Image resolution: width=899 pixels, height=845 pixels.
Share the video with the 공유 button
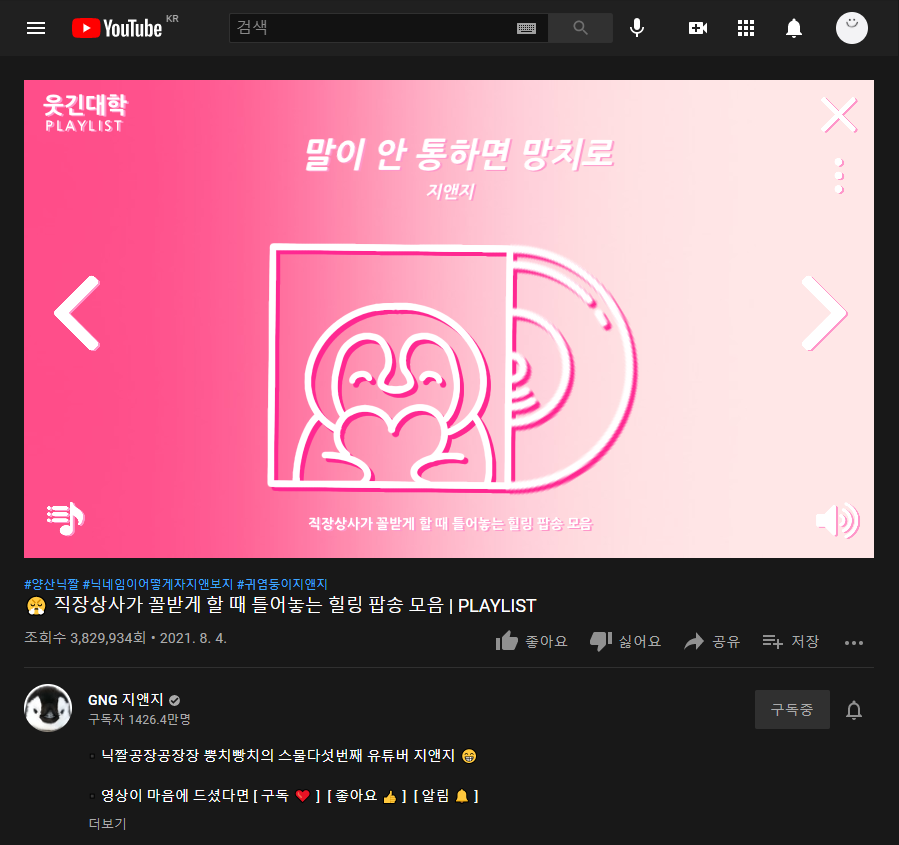[712, 641]
